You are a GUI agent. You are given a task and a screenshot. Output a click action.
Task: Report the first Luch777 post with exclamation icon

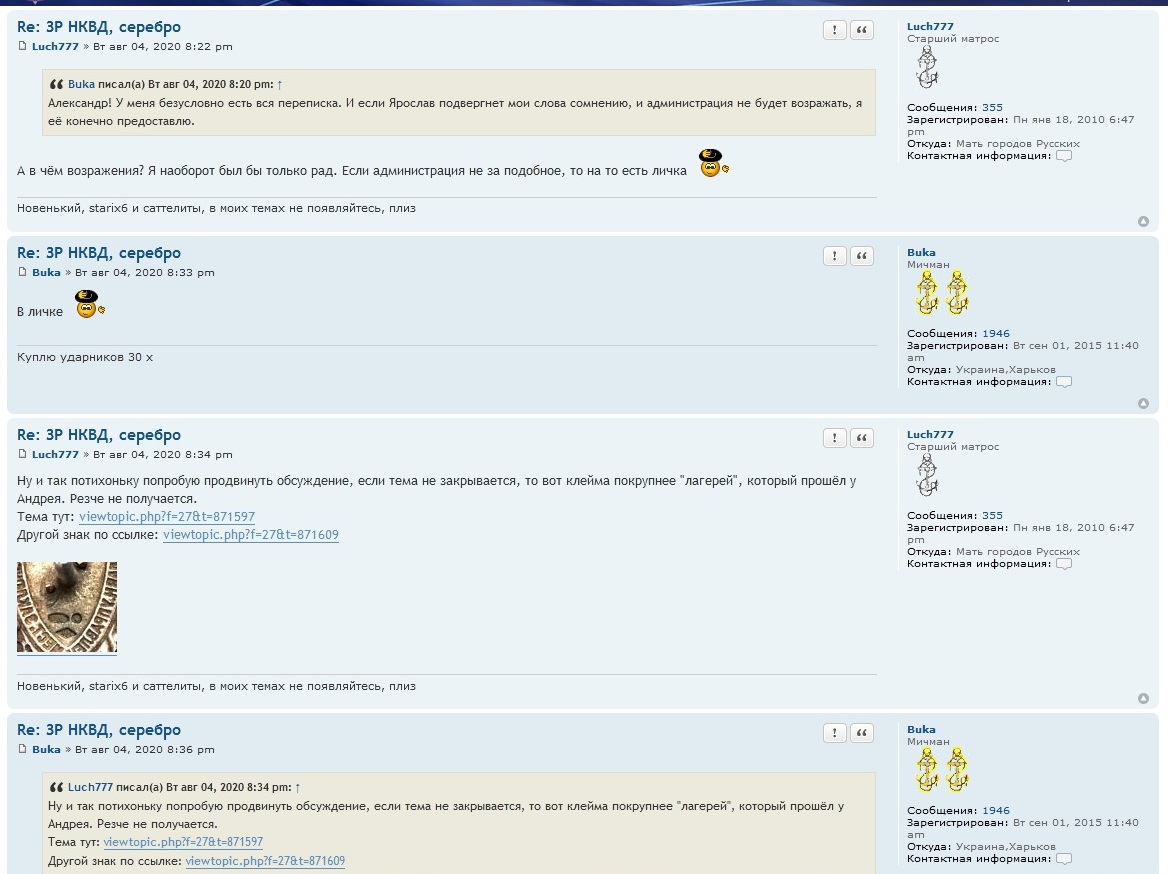(x=834, y=30)
